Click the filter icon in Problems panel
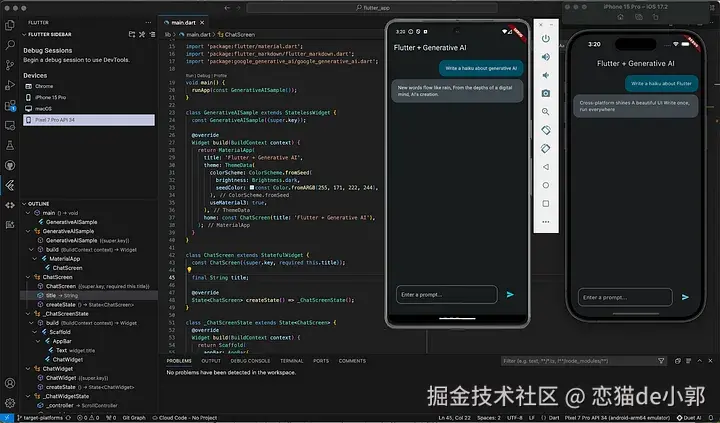 click(661, 361)
